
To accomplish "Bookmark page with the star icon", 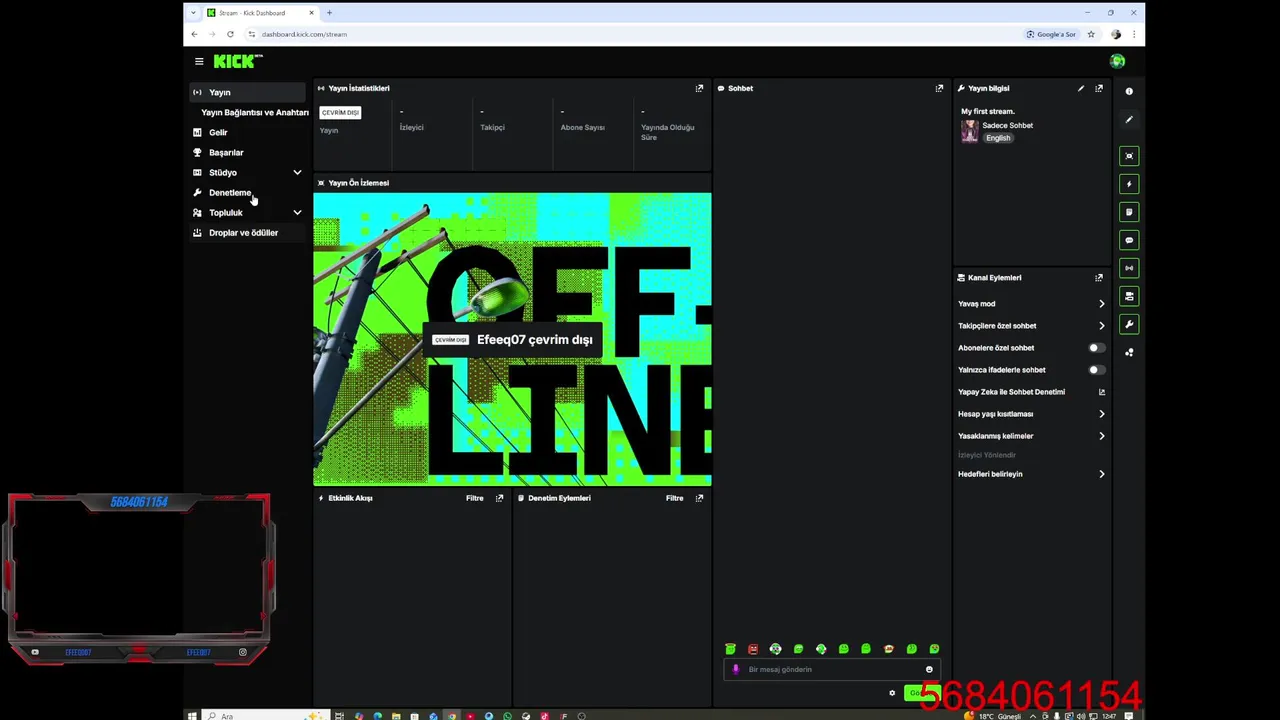I will point(1091,34).
